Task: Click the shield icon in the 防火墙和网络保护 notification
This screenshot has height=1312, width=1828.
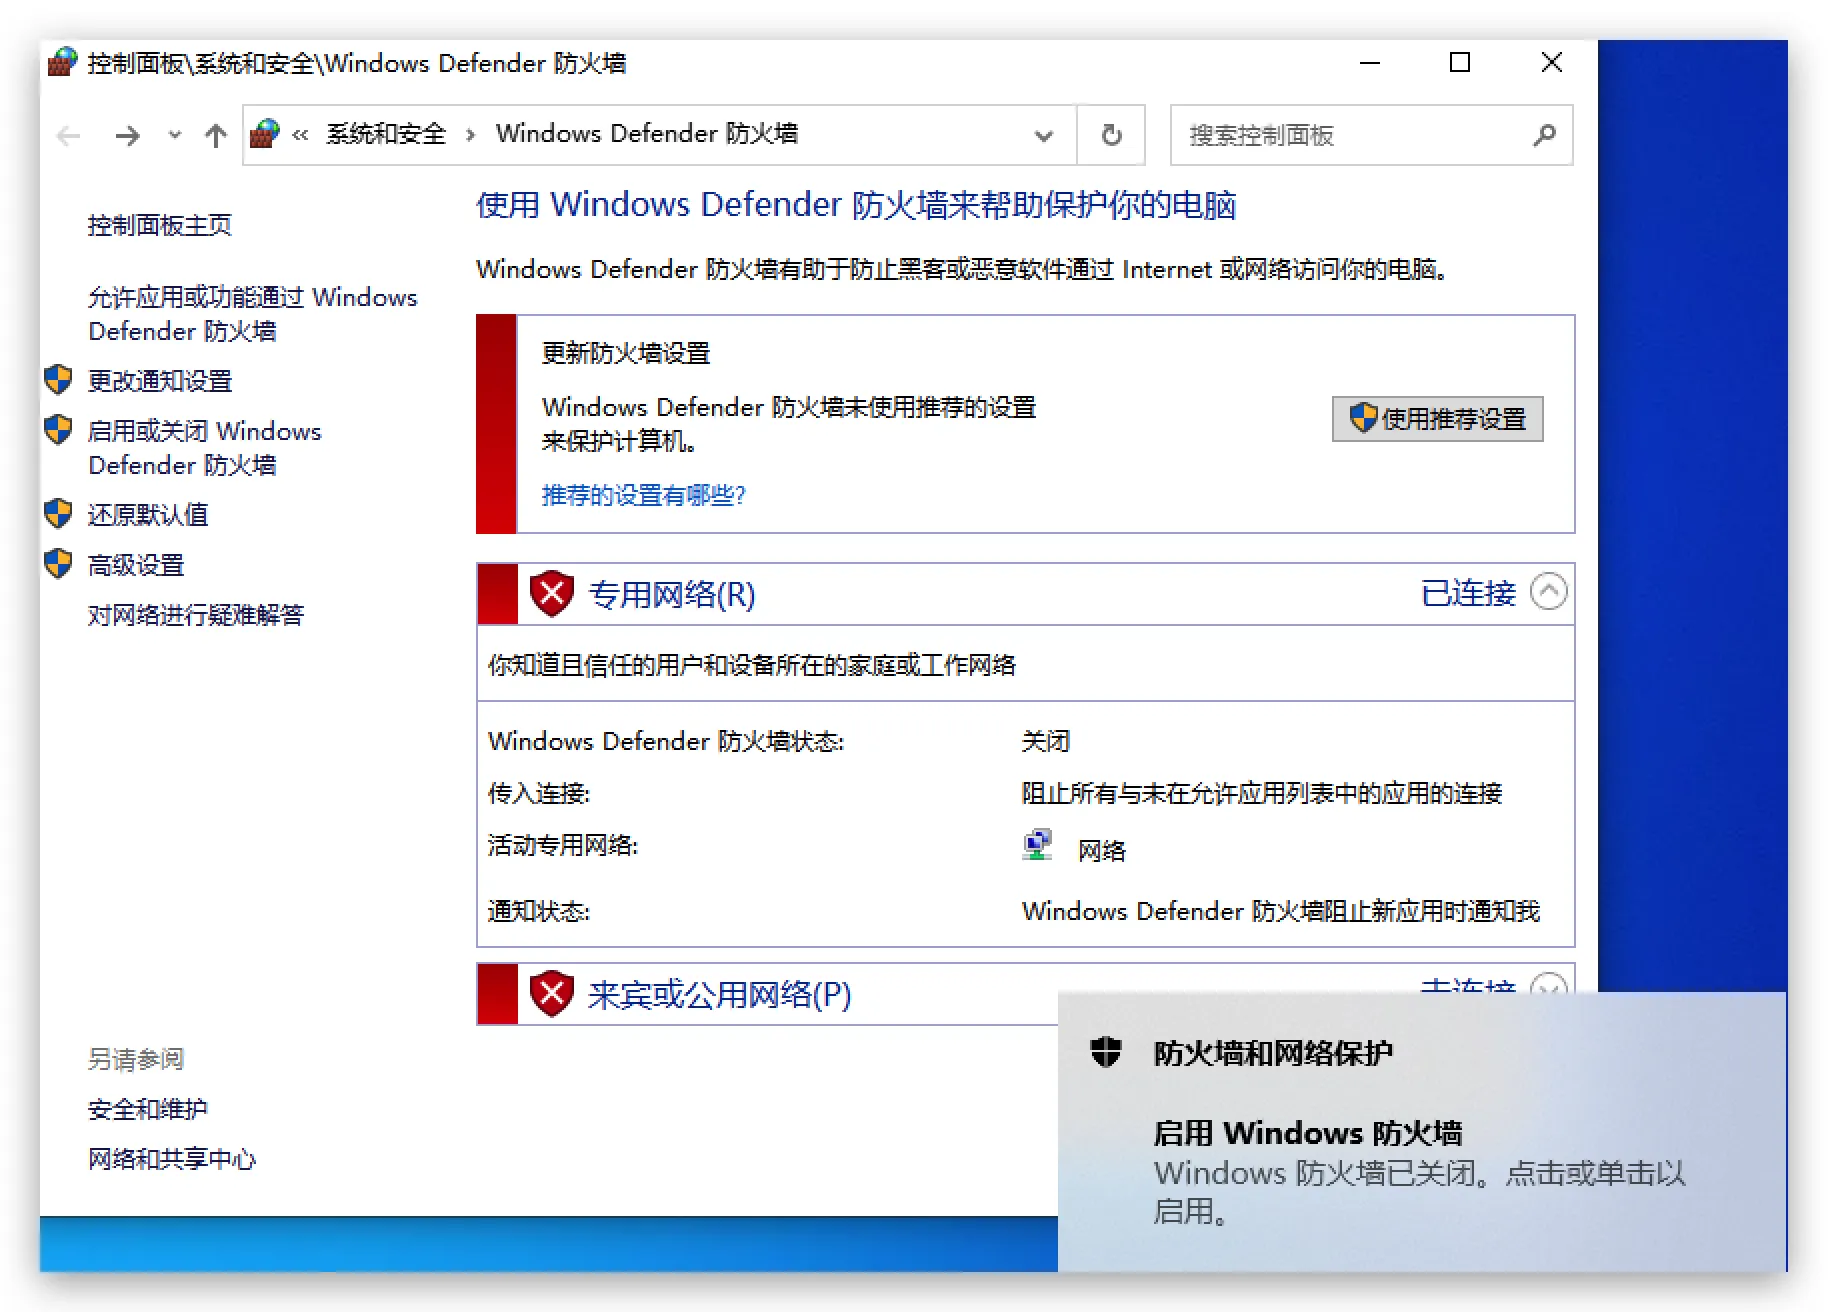Action: [1106, 1052]
